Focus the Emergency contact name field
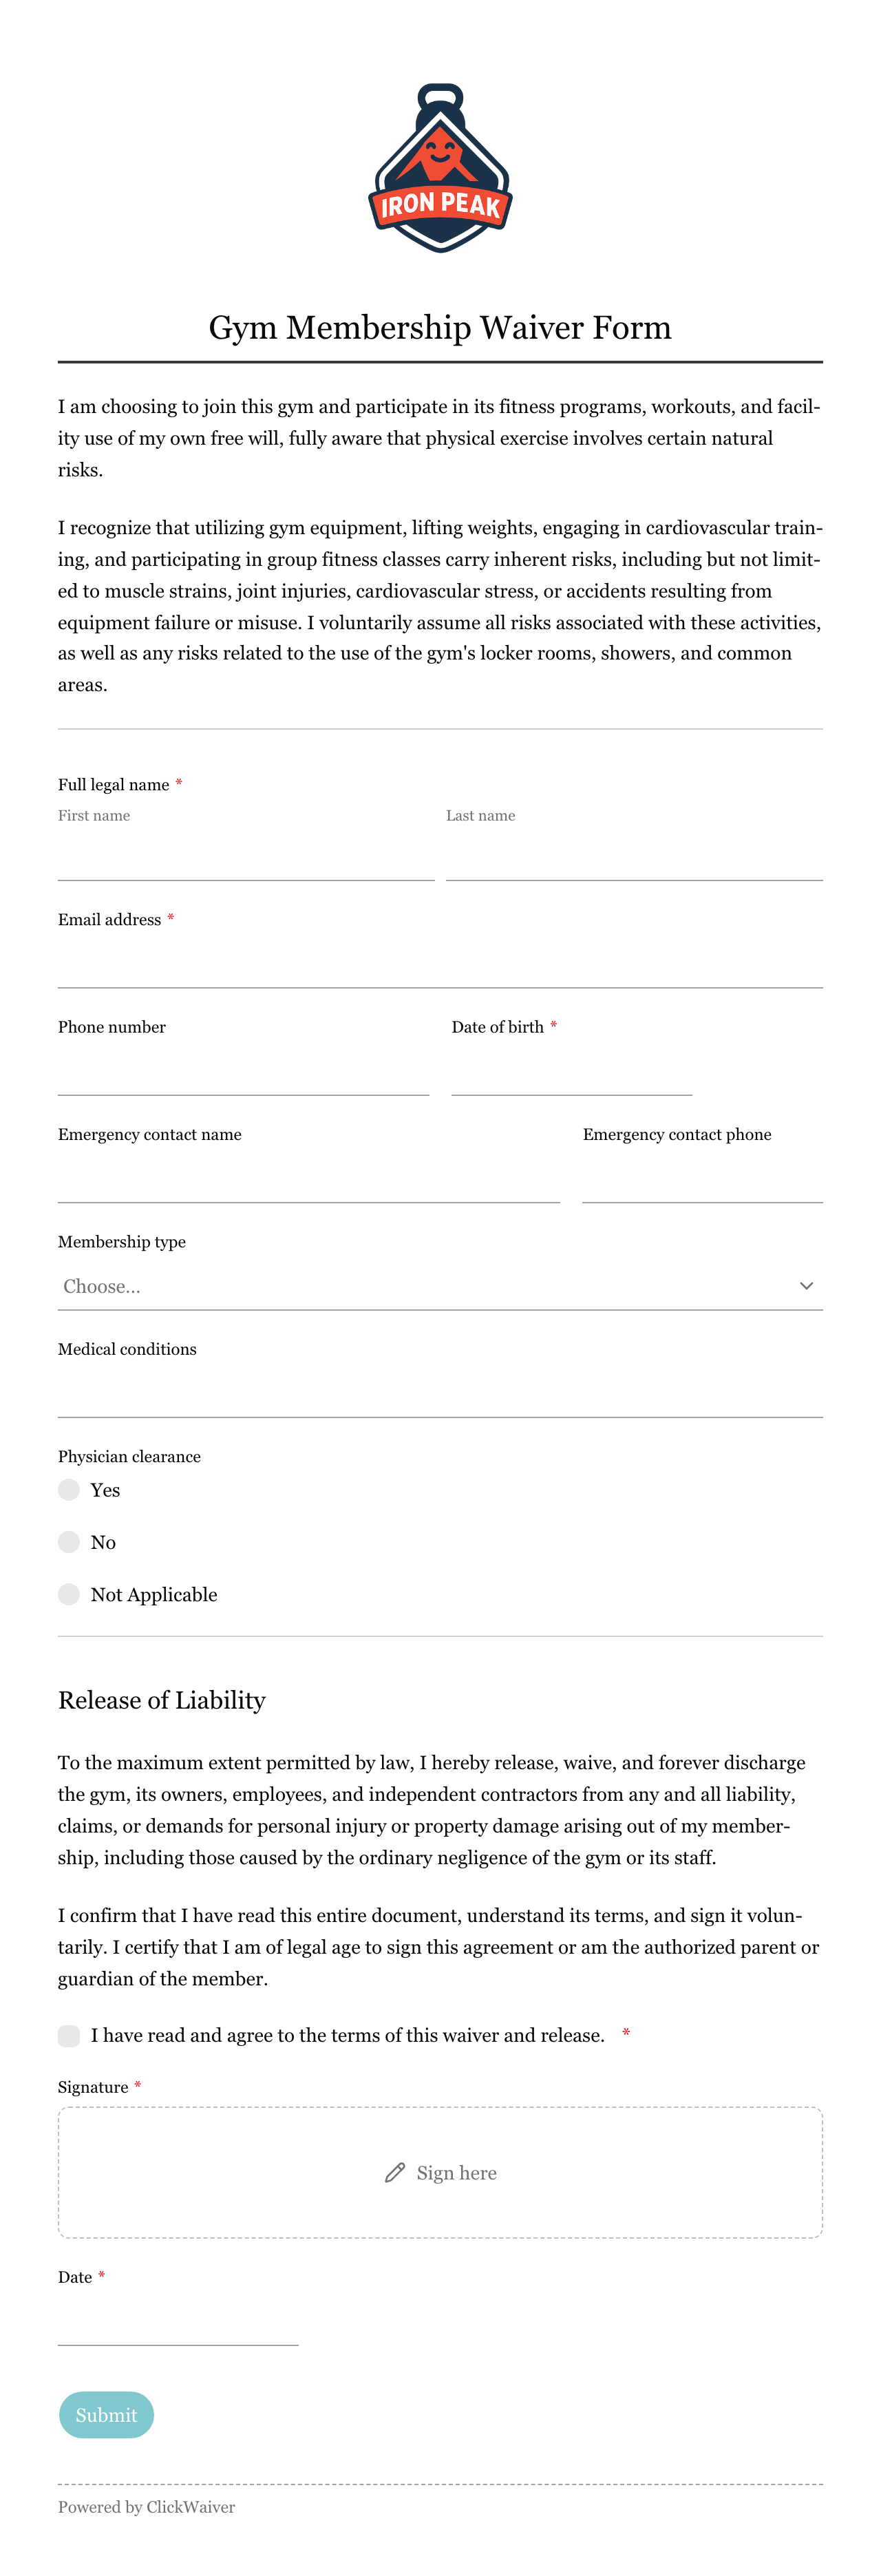Screen dimensions: 881x2576 [x=309, y=1178]
